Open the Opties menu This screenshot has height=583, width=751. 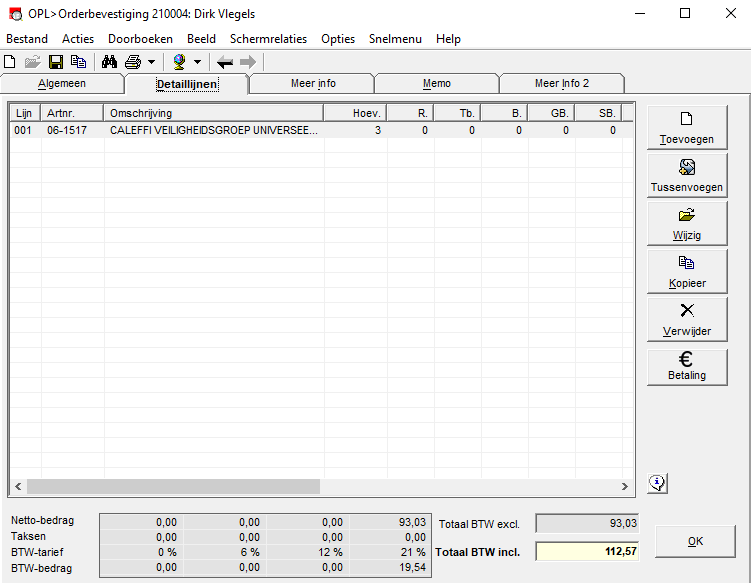click(338, 39)
